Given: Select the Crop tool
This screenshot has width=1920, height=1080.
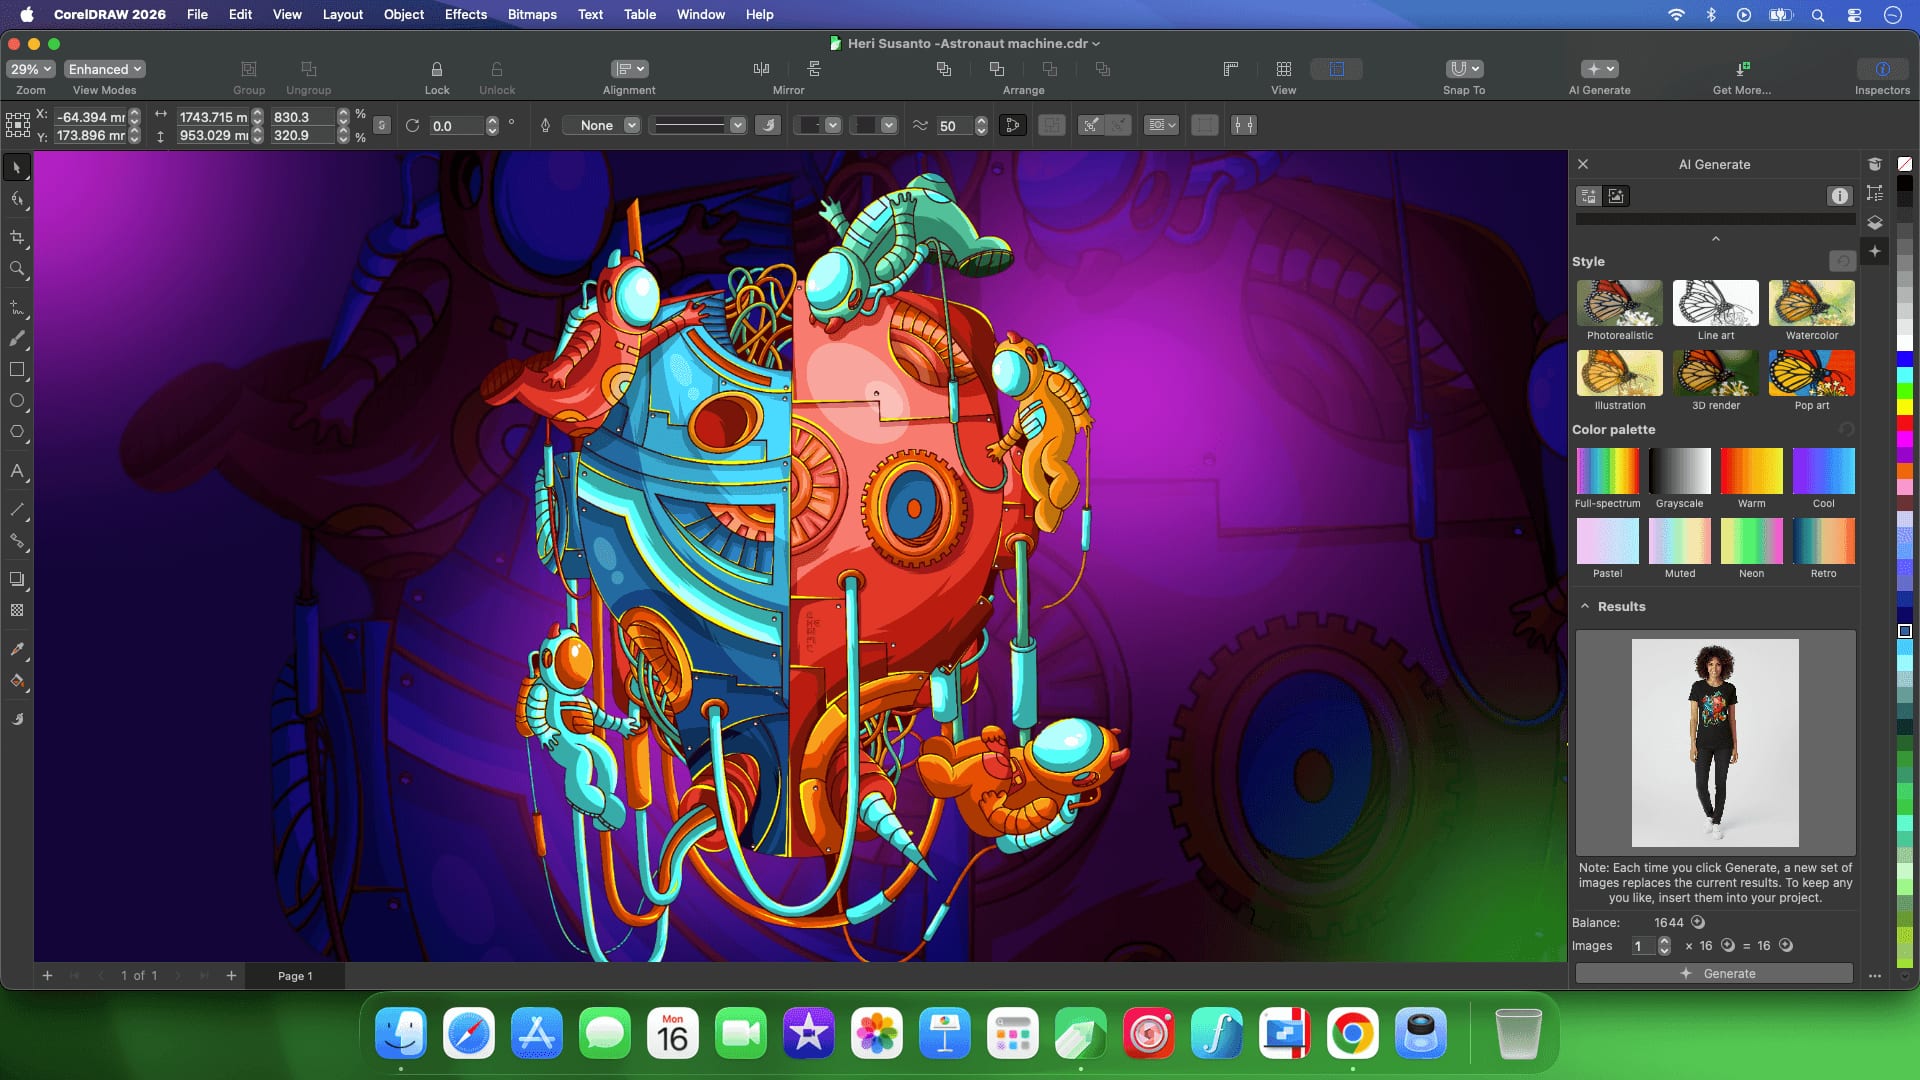Looking at the screenshot, I should 17,237.
